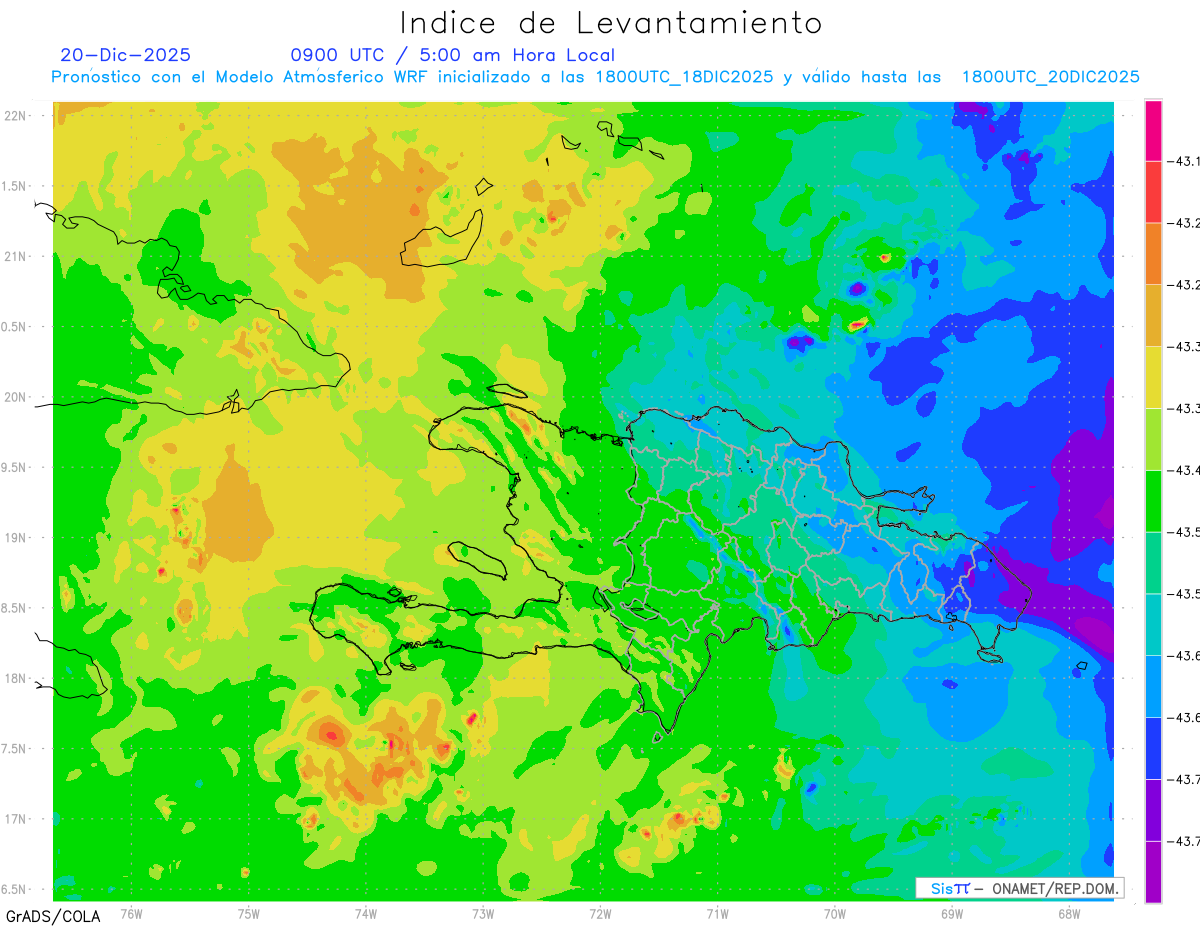Click the '1800UTC_18DIC2025' initialization timestamp

click(x=685, y=77)
